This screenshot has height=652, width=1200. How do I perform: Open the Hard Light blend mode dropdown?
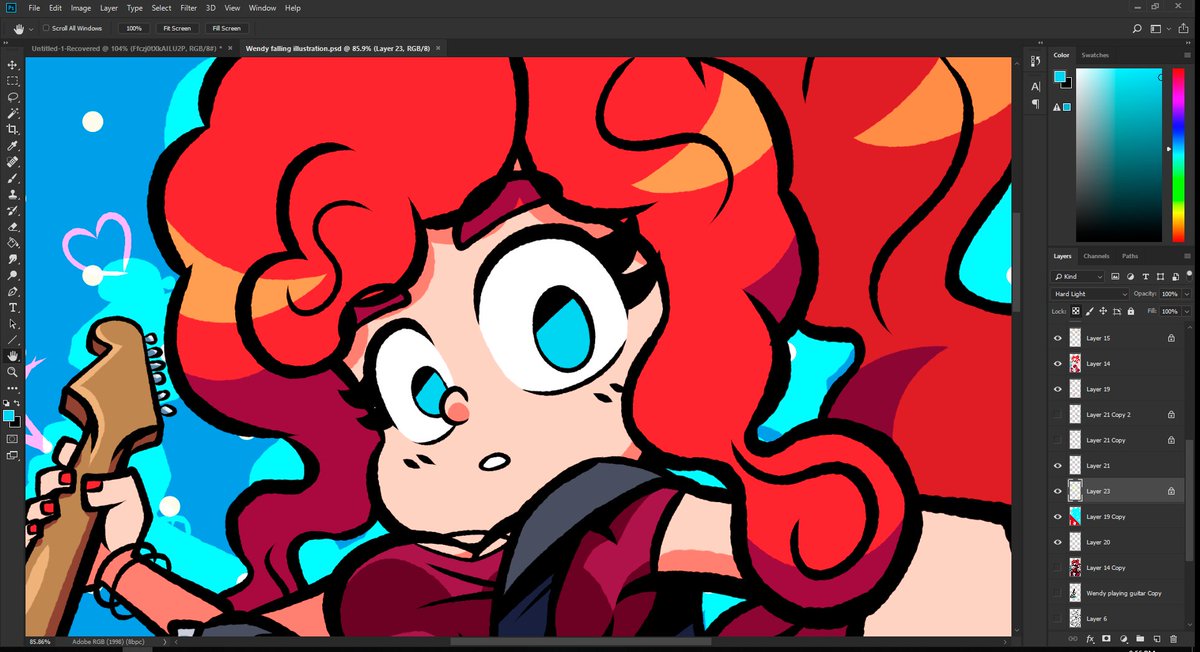[x=1089, y=294]
